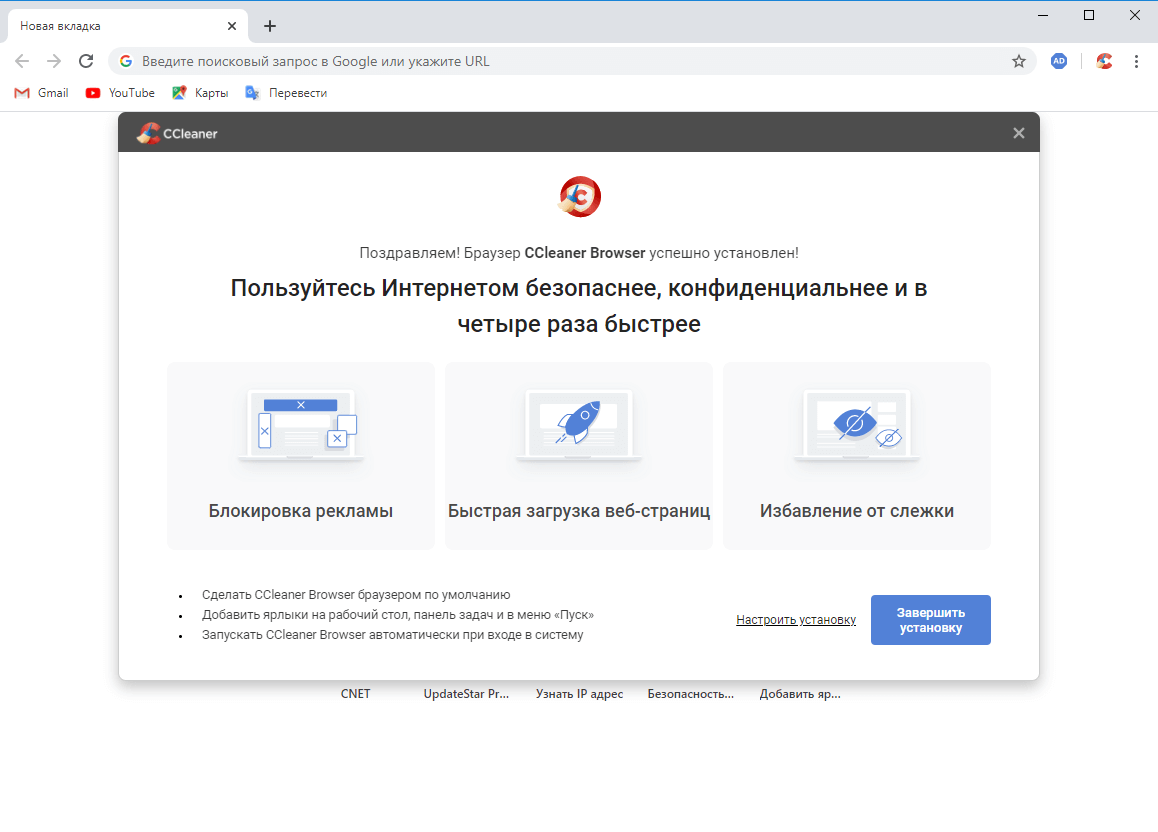The height and width of the screenshot is (832, 1158).
Task: Open Gmail from the bookmarks bar
Action: click(x=40, y=92)
